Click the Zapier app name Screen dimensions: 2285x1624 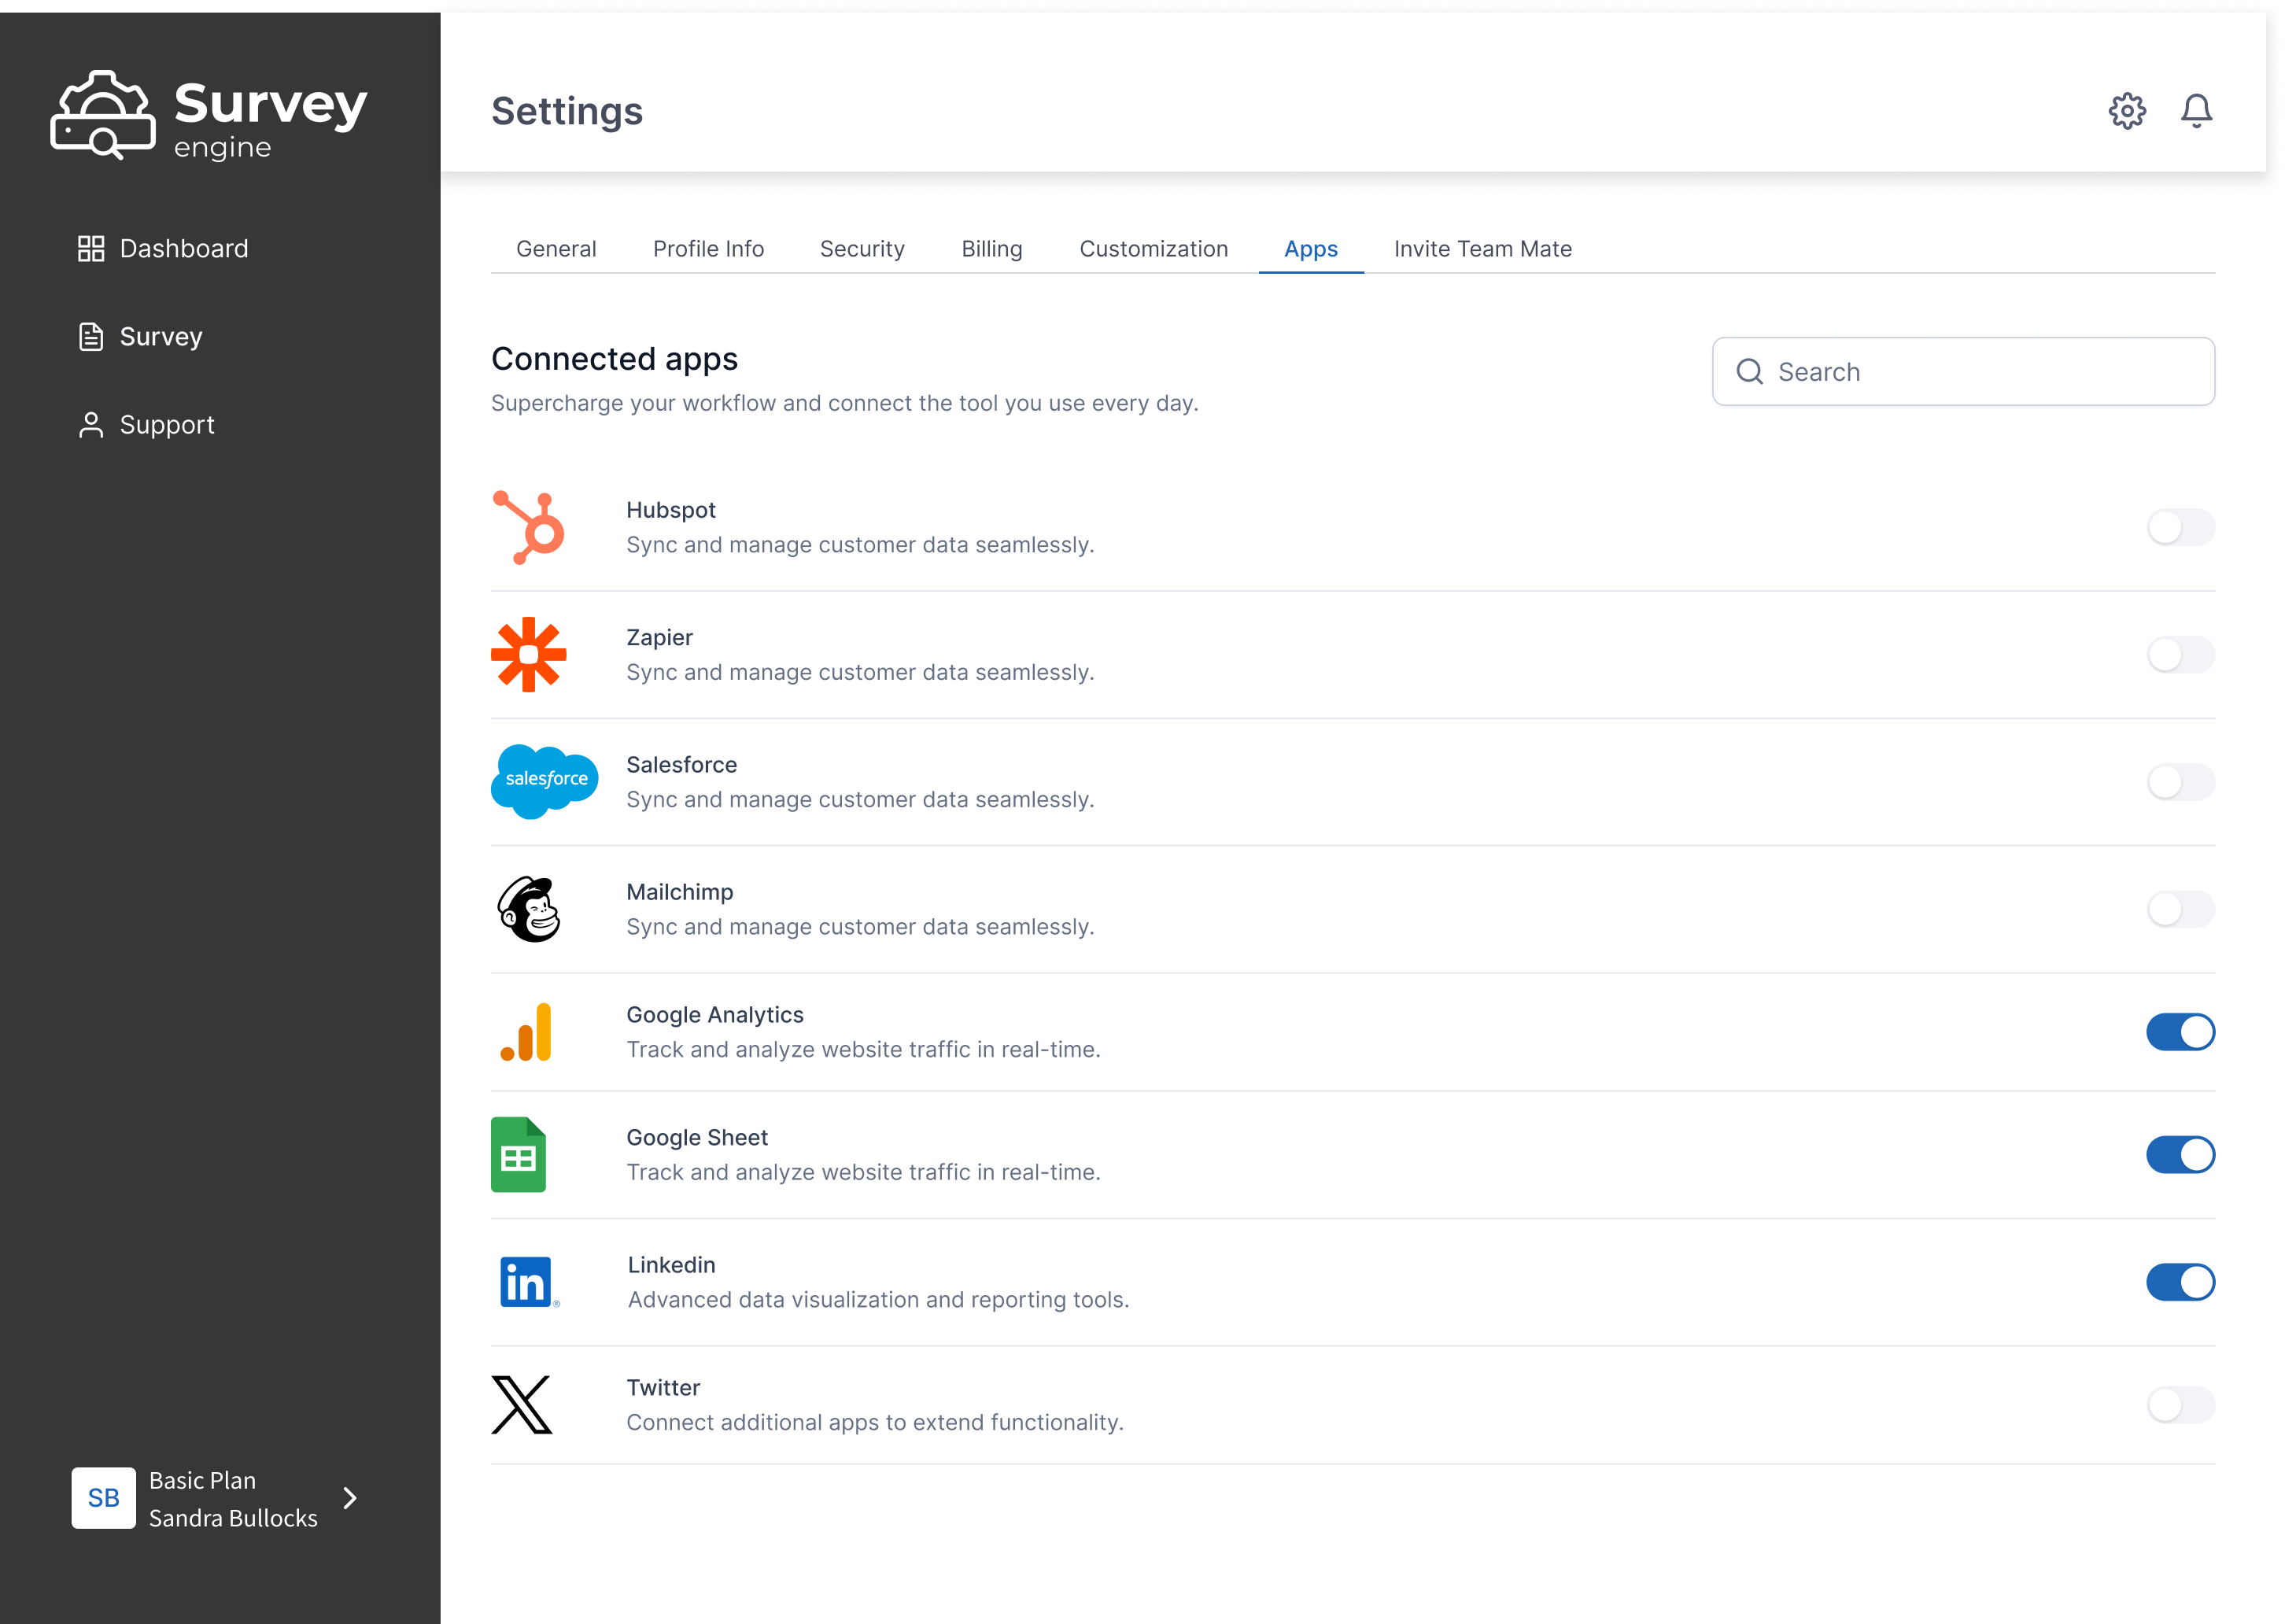pos(659,637)
